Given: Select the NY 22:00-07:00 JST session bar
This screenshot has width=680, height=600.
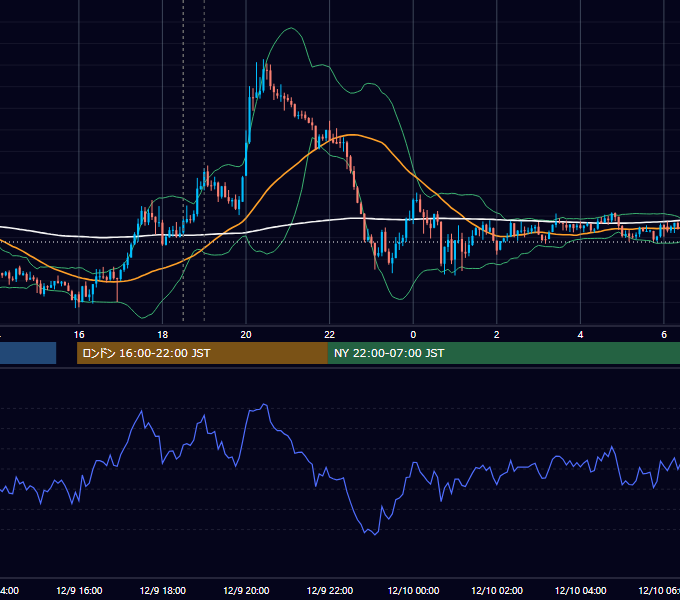Looking at the screenshot, I should (x=503, y=353).
